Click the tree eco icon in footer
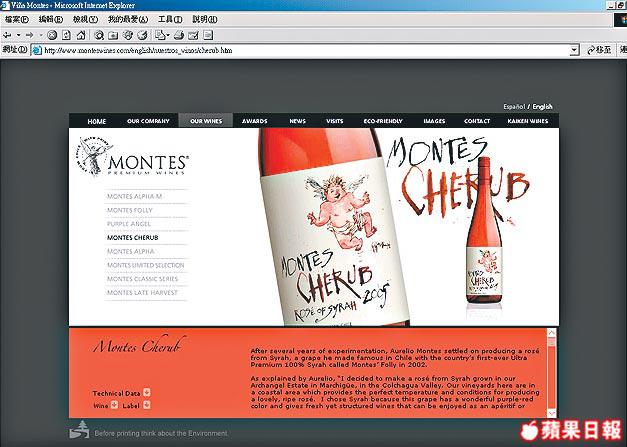The image size is (627, 447). (x=79, y=430)
